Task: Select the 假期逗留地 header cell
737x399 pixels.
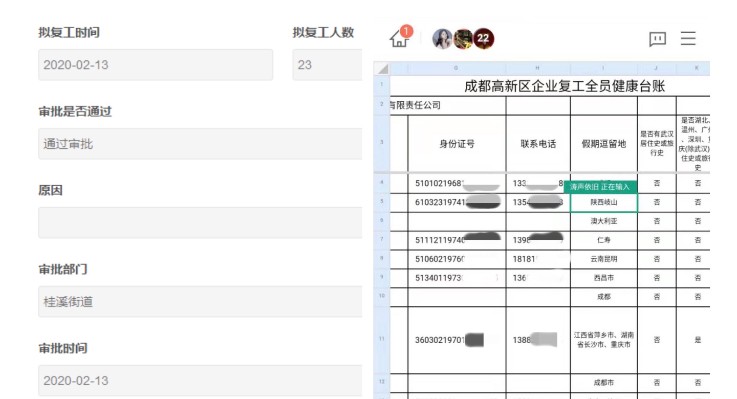Action: point(604,144)
